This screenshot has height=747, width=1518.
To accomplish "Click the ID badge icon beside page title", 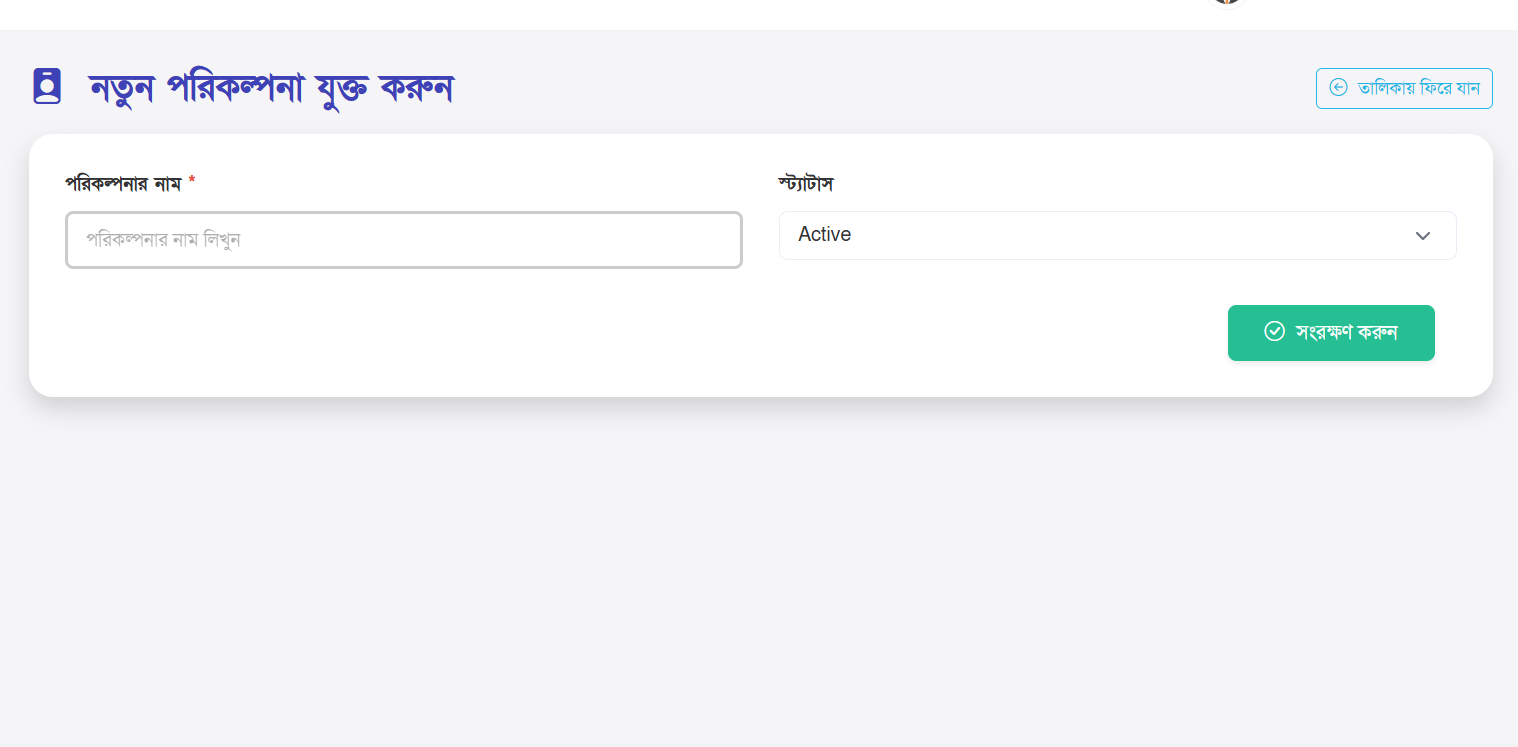I will point(47,86).
